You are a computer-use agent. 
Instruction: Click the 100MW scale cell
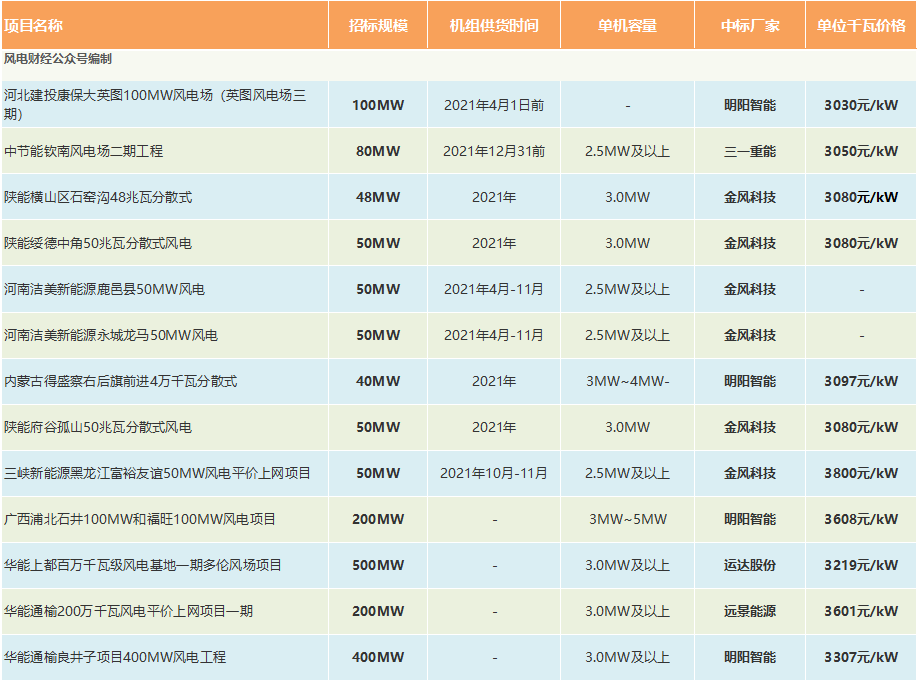(378, 105)
